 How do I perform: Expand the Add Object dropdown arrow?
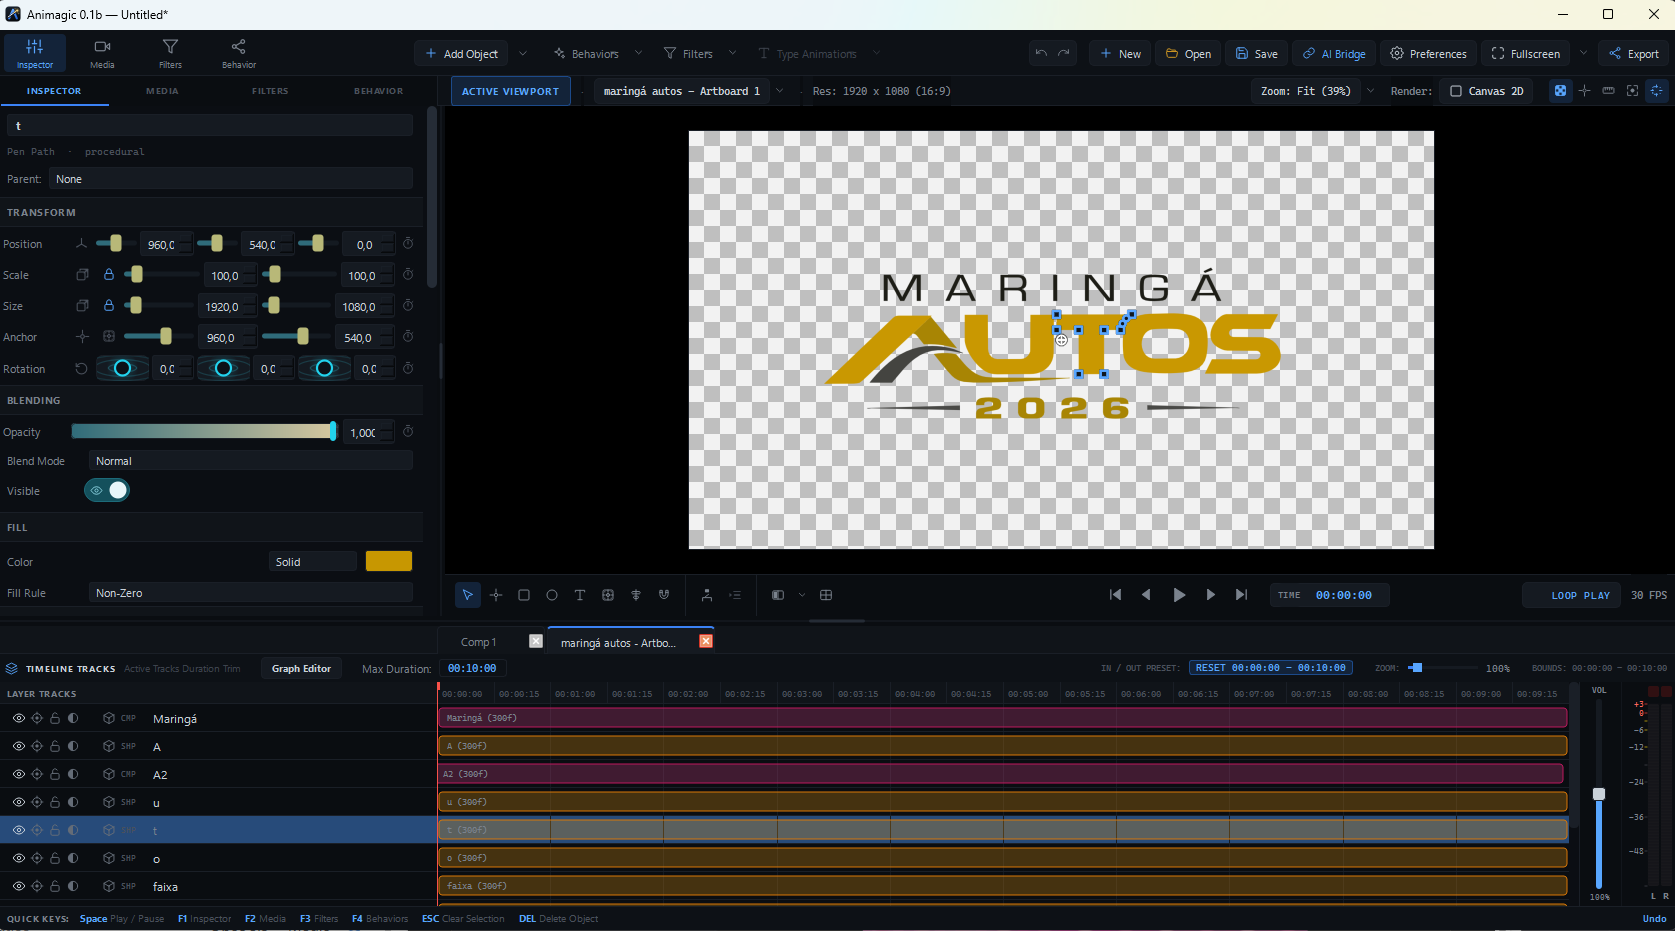(x=522, y=54)
